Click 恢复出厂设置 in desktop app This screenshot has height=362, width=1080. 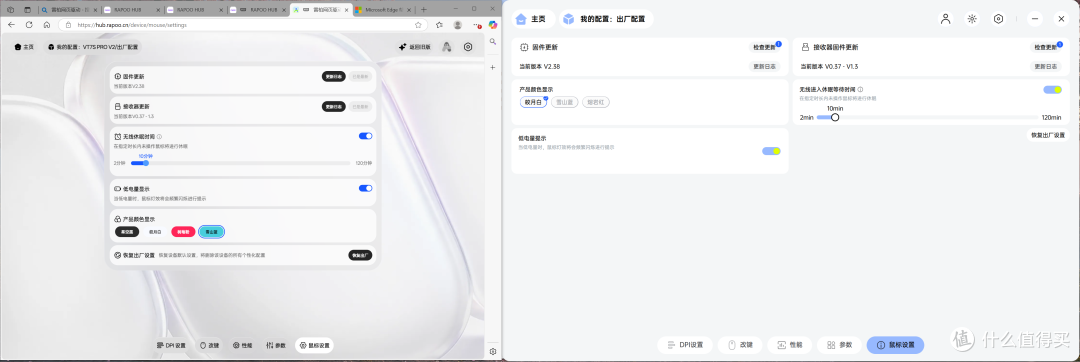pos(1047,135)
